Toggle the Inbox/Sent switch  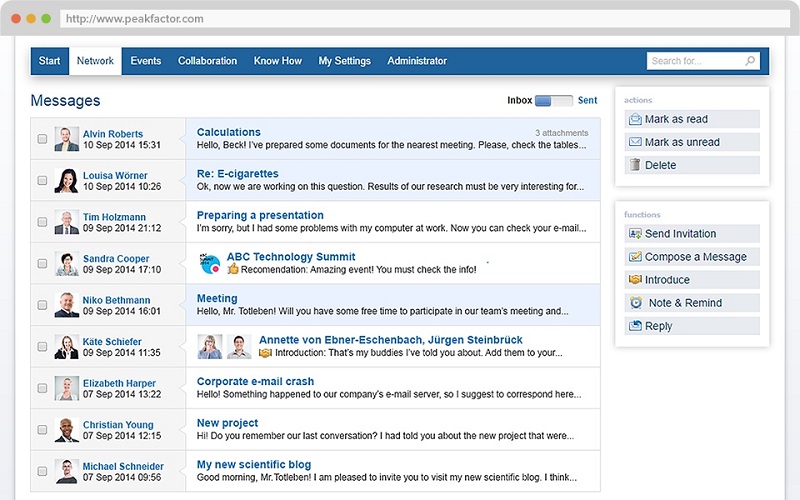[x=554, y=101]
